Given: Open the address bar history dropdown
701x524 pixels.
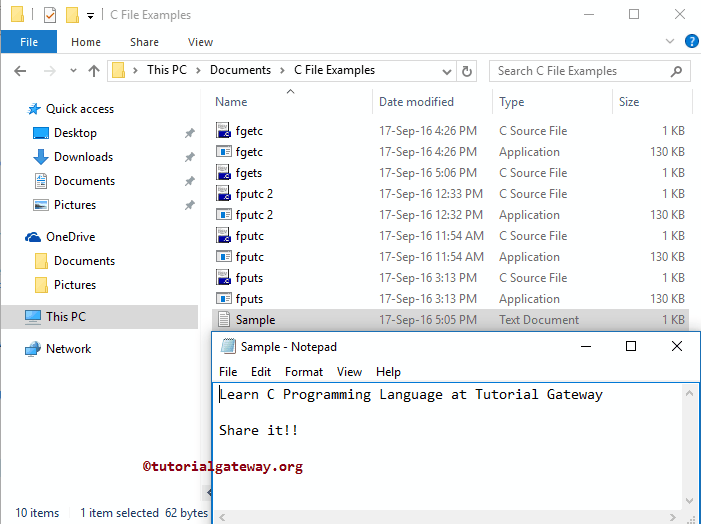Looking at the screenshot, I should click(x=446, y=72).
